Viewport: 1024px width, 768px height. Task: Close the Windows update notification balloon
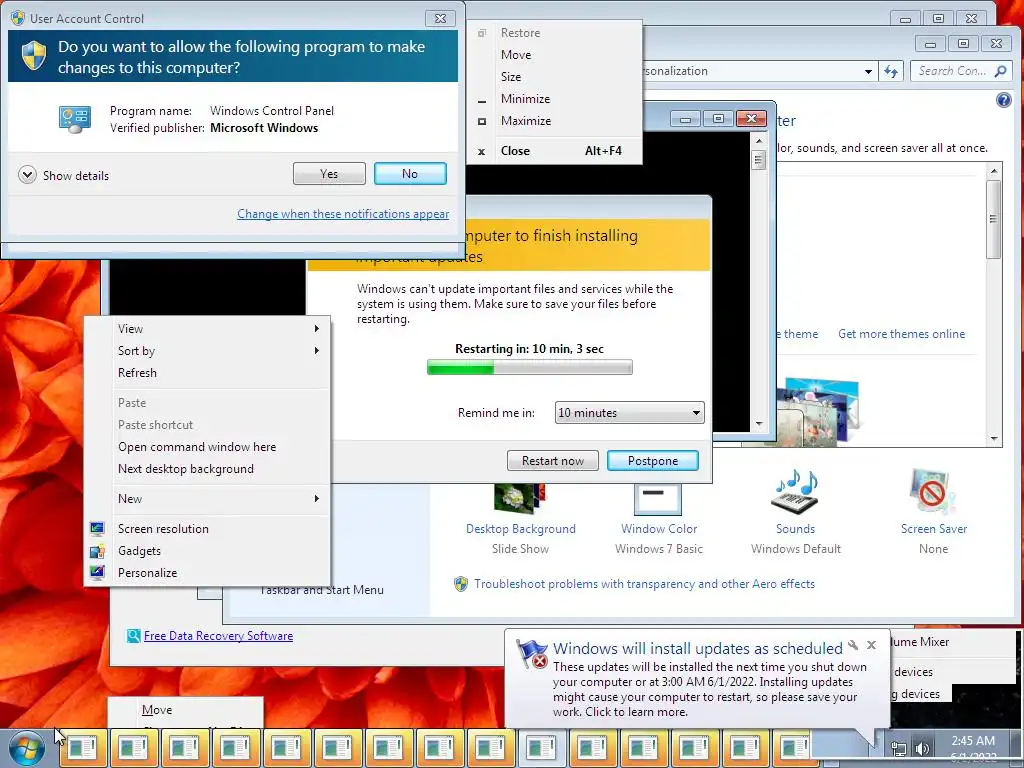tap(871, 645)
